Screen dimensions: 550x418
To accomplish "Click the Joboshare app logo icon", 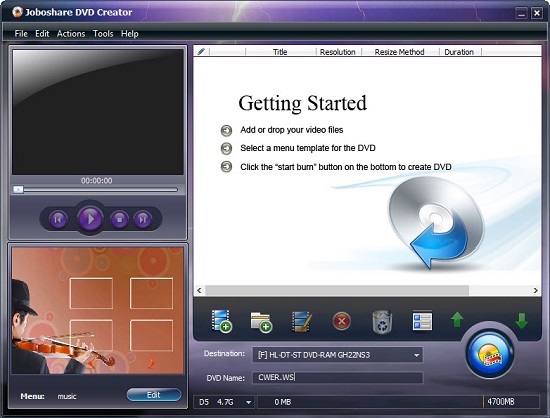I will (x=17, y=12).
